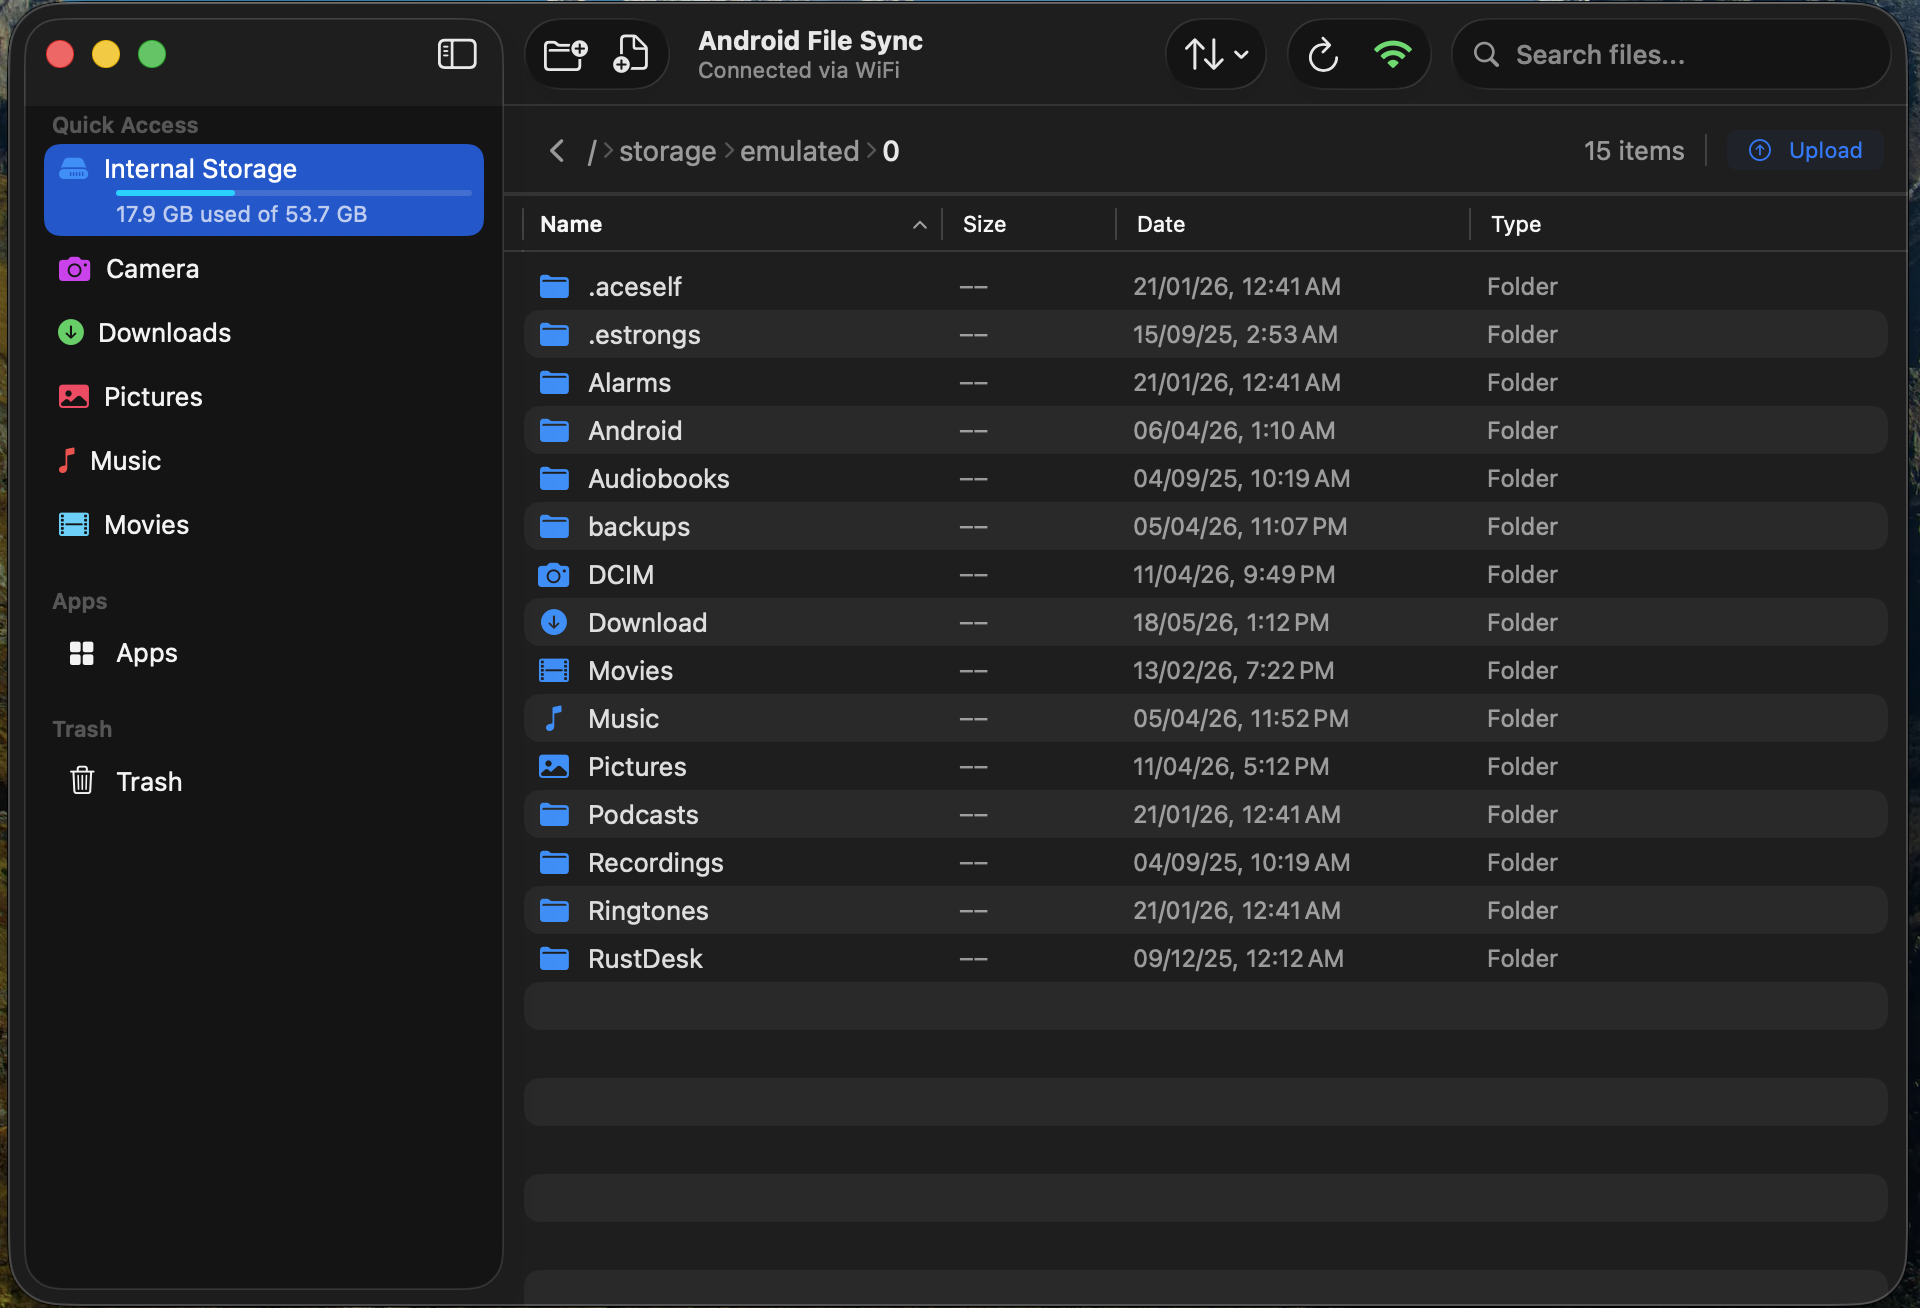Select the Podcasts folder icon
The image size is (1920, 1308).
[x=554, y=815]
